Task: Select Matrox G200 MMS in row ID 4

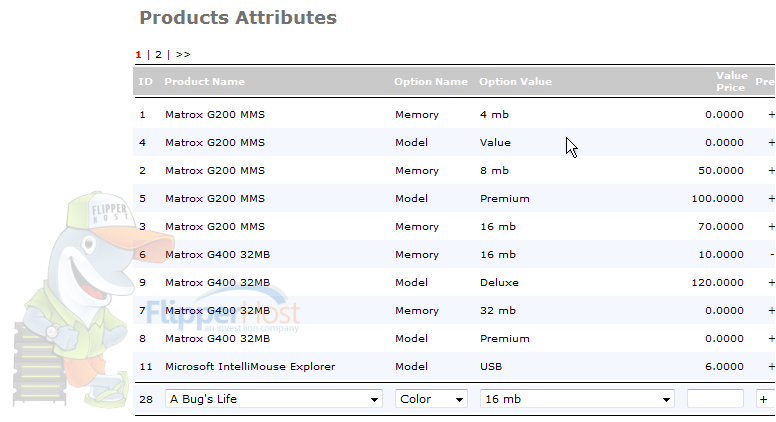Action: coord(215,142)
